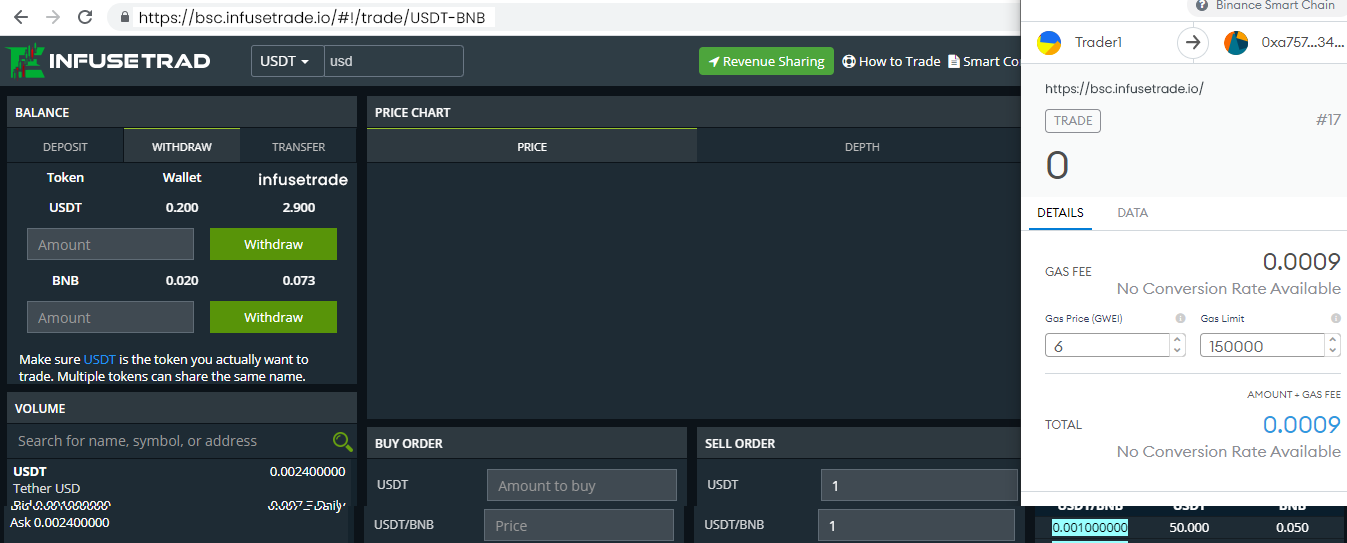Click the 50.000 USDT order book value
This screenshot has height=543, width=1347.
click(1189, 528)
